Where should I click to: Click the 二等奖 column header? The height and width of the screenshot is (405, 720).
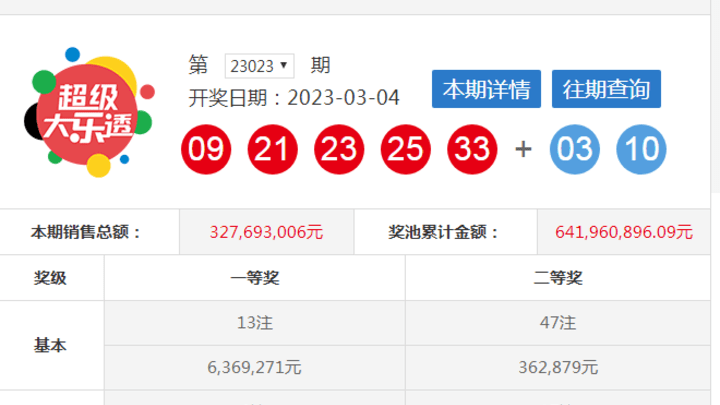(558, 278)
